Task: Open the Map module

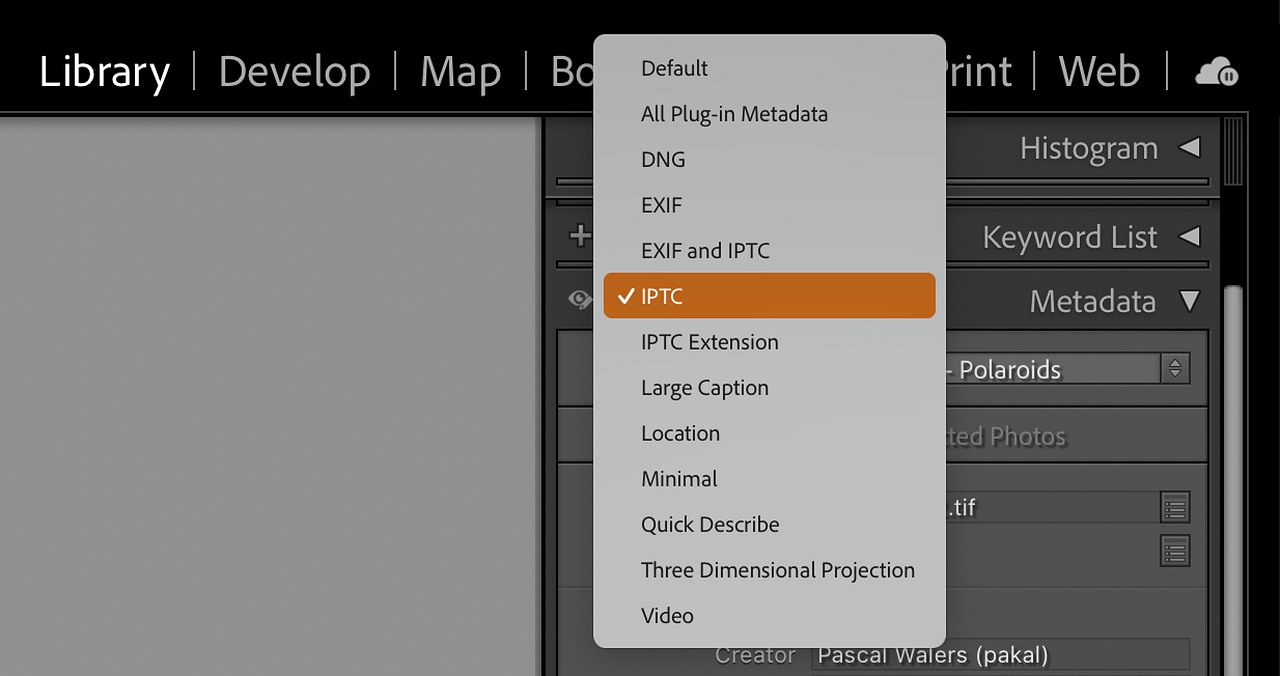Action: point(460,72)
